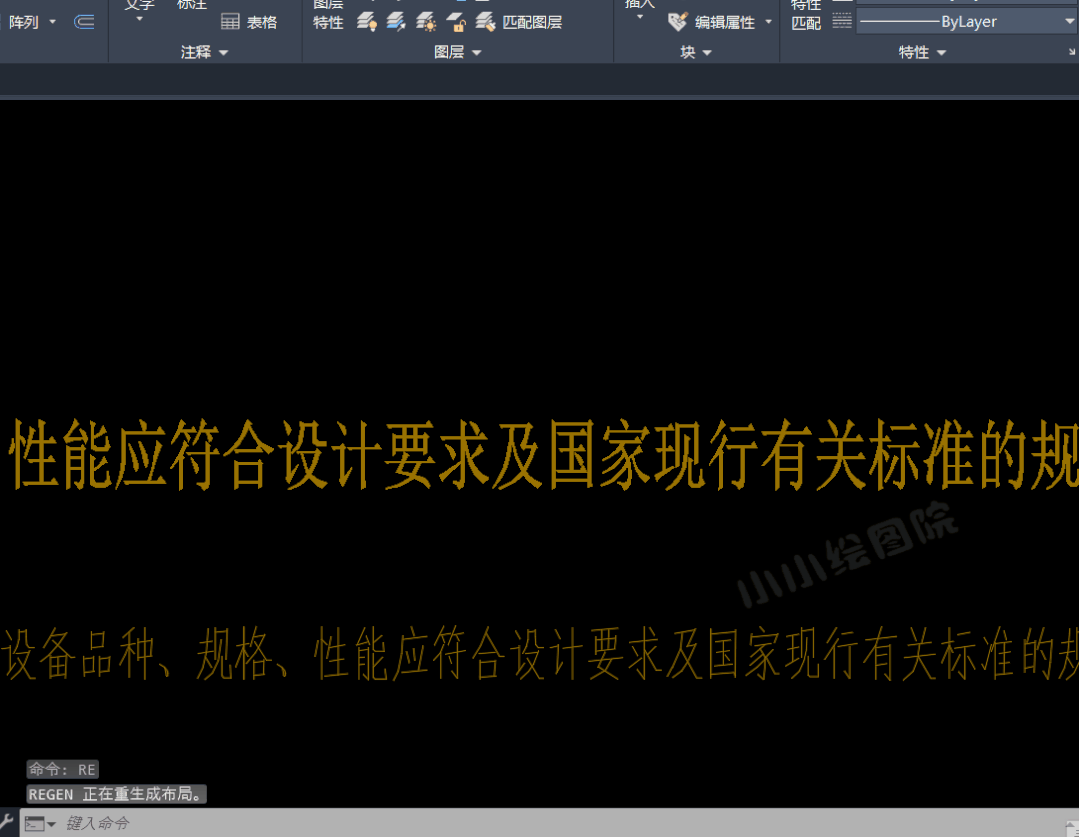The image size is (1079, 837).
Task: Open the ByLayer linetype dropdown
Action: point(1069,22)
